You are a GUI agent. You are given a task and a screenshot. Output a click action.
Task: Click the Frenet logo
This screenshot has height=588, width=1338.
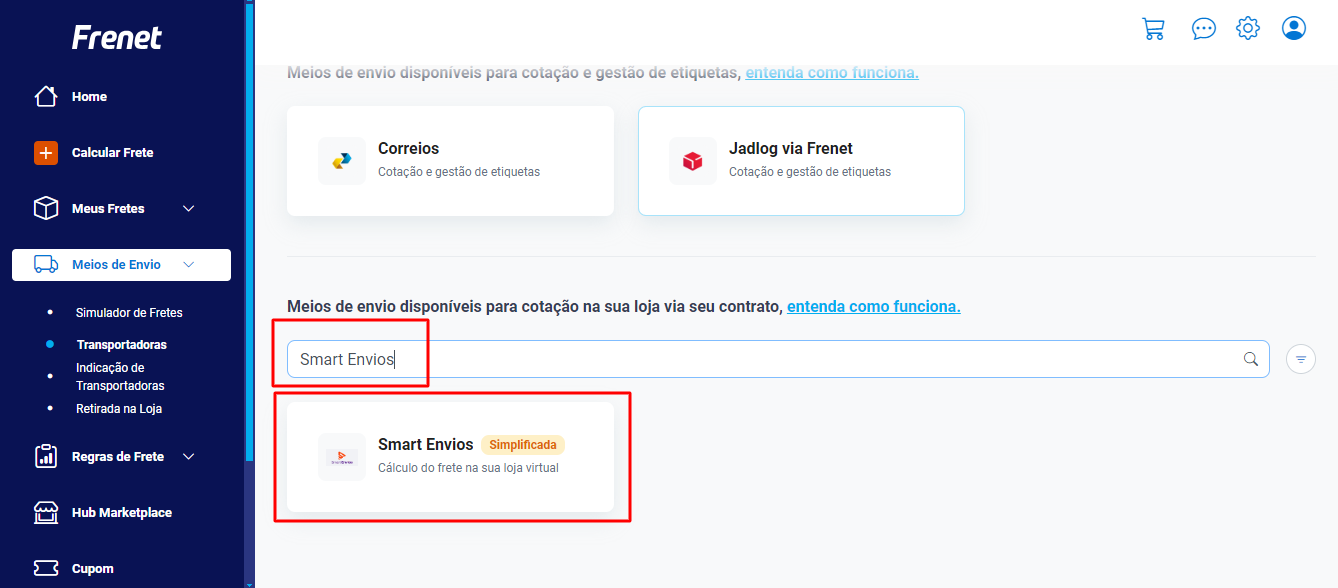click(117, 38)
